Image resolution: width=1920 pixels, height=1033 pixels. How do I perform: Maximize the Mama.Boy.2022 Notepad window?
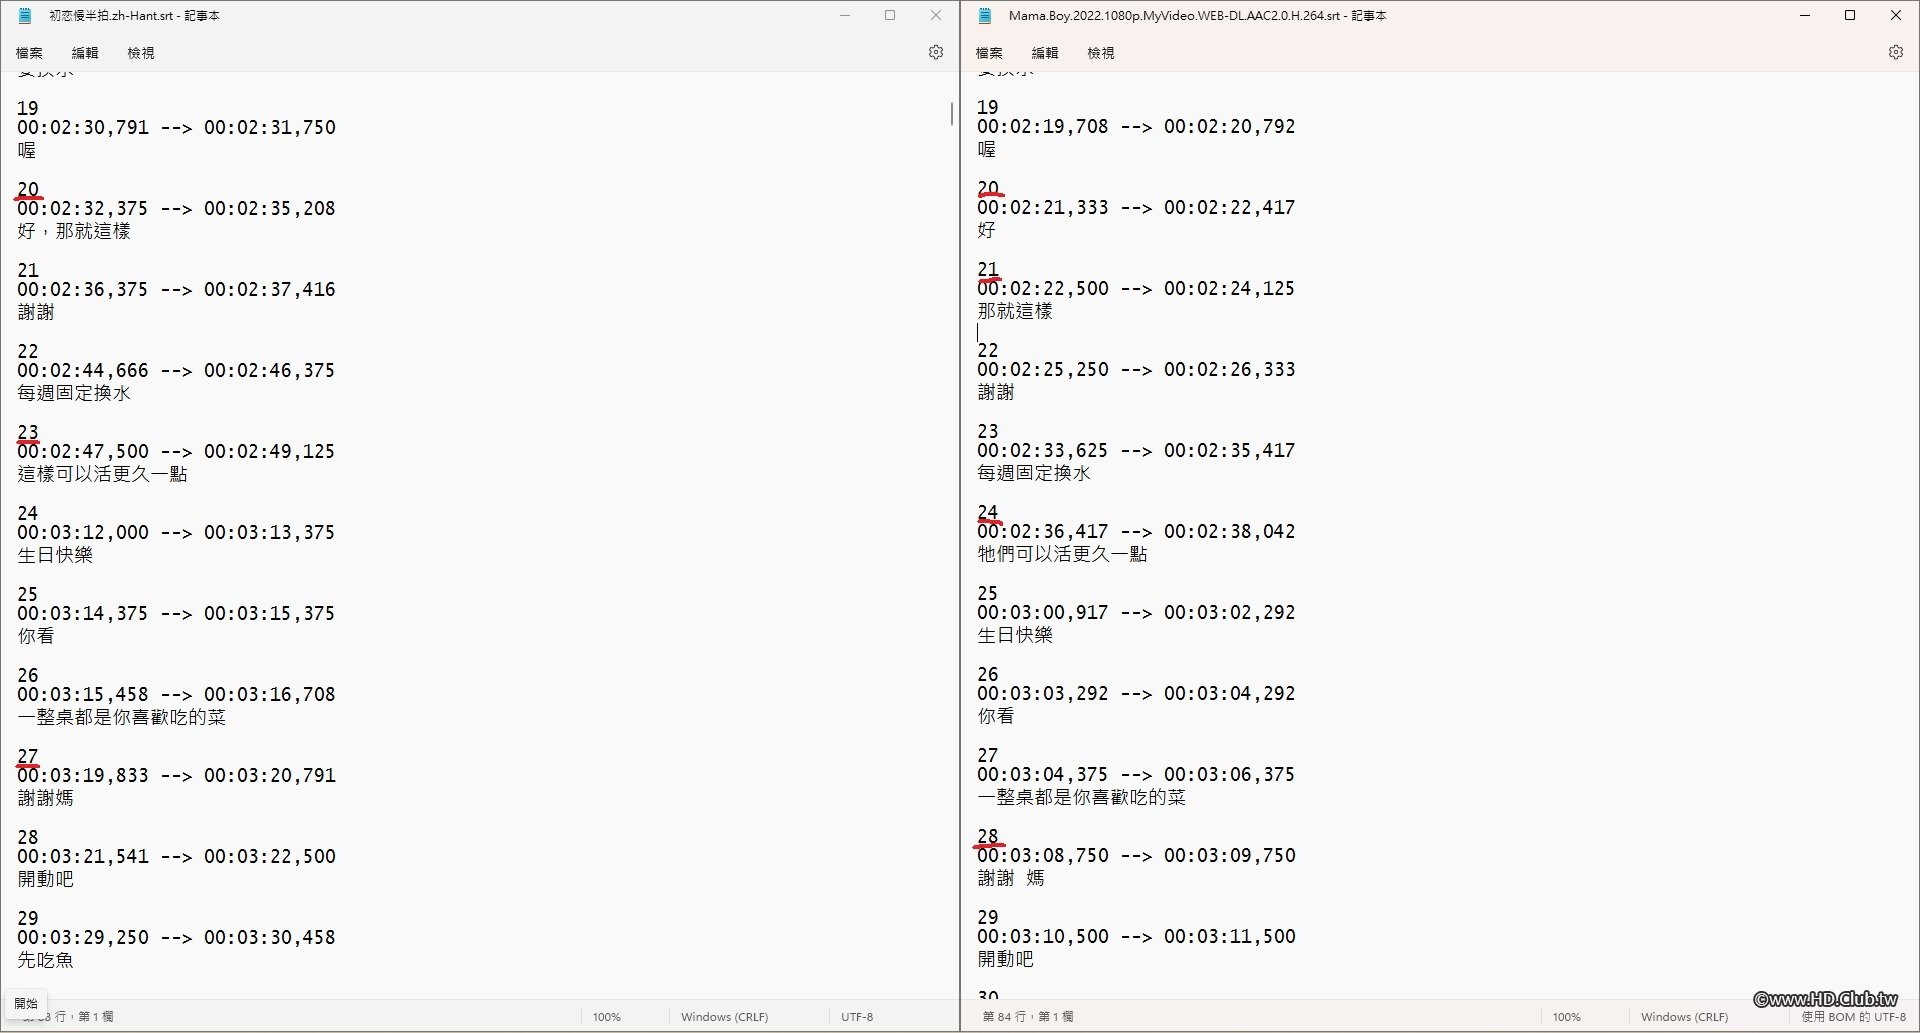click(x=1850, y=16)
